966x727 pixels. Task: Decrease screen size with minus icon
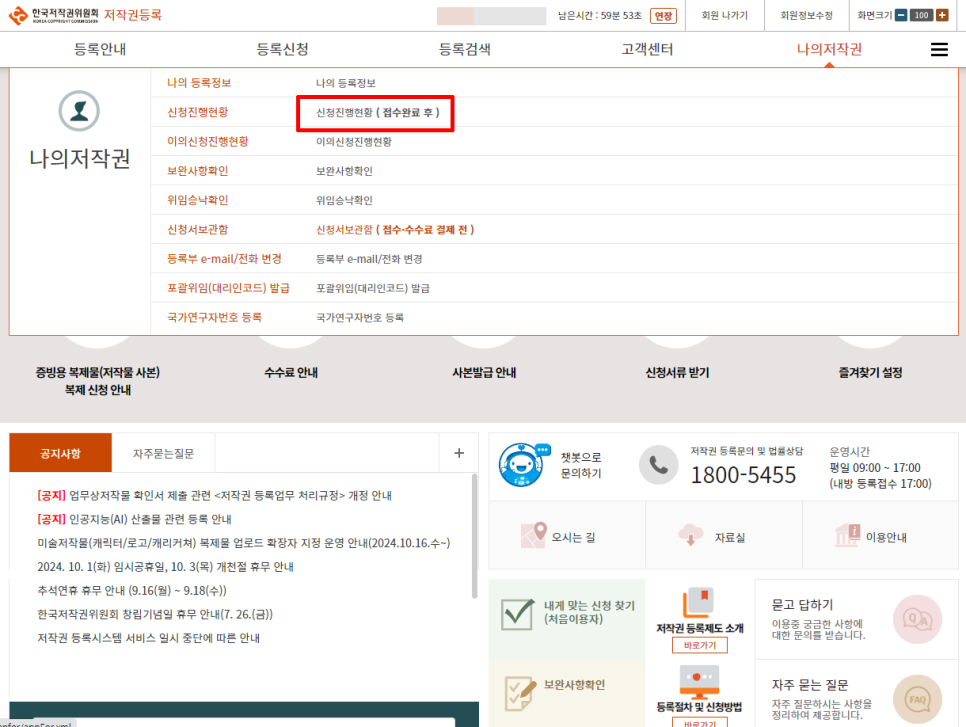click(x=901, y=15)
